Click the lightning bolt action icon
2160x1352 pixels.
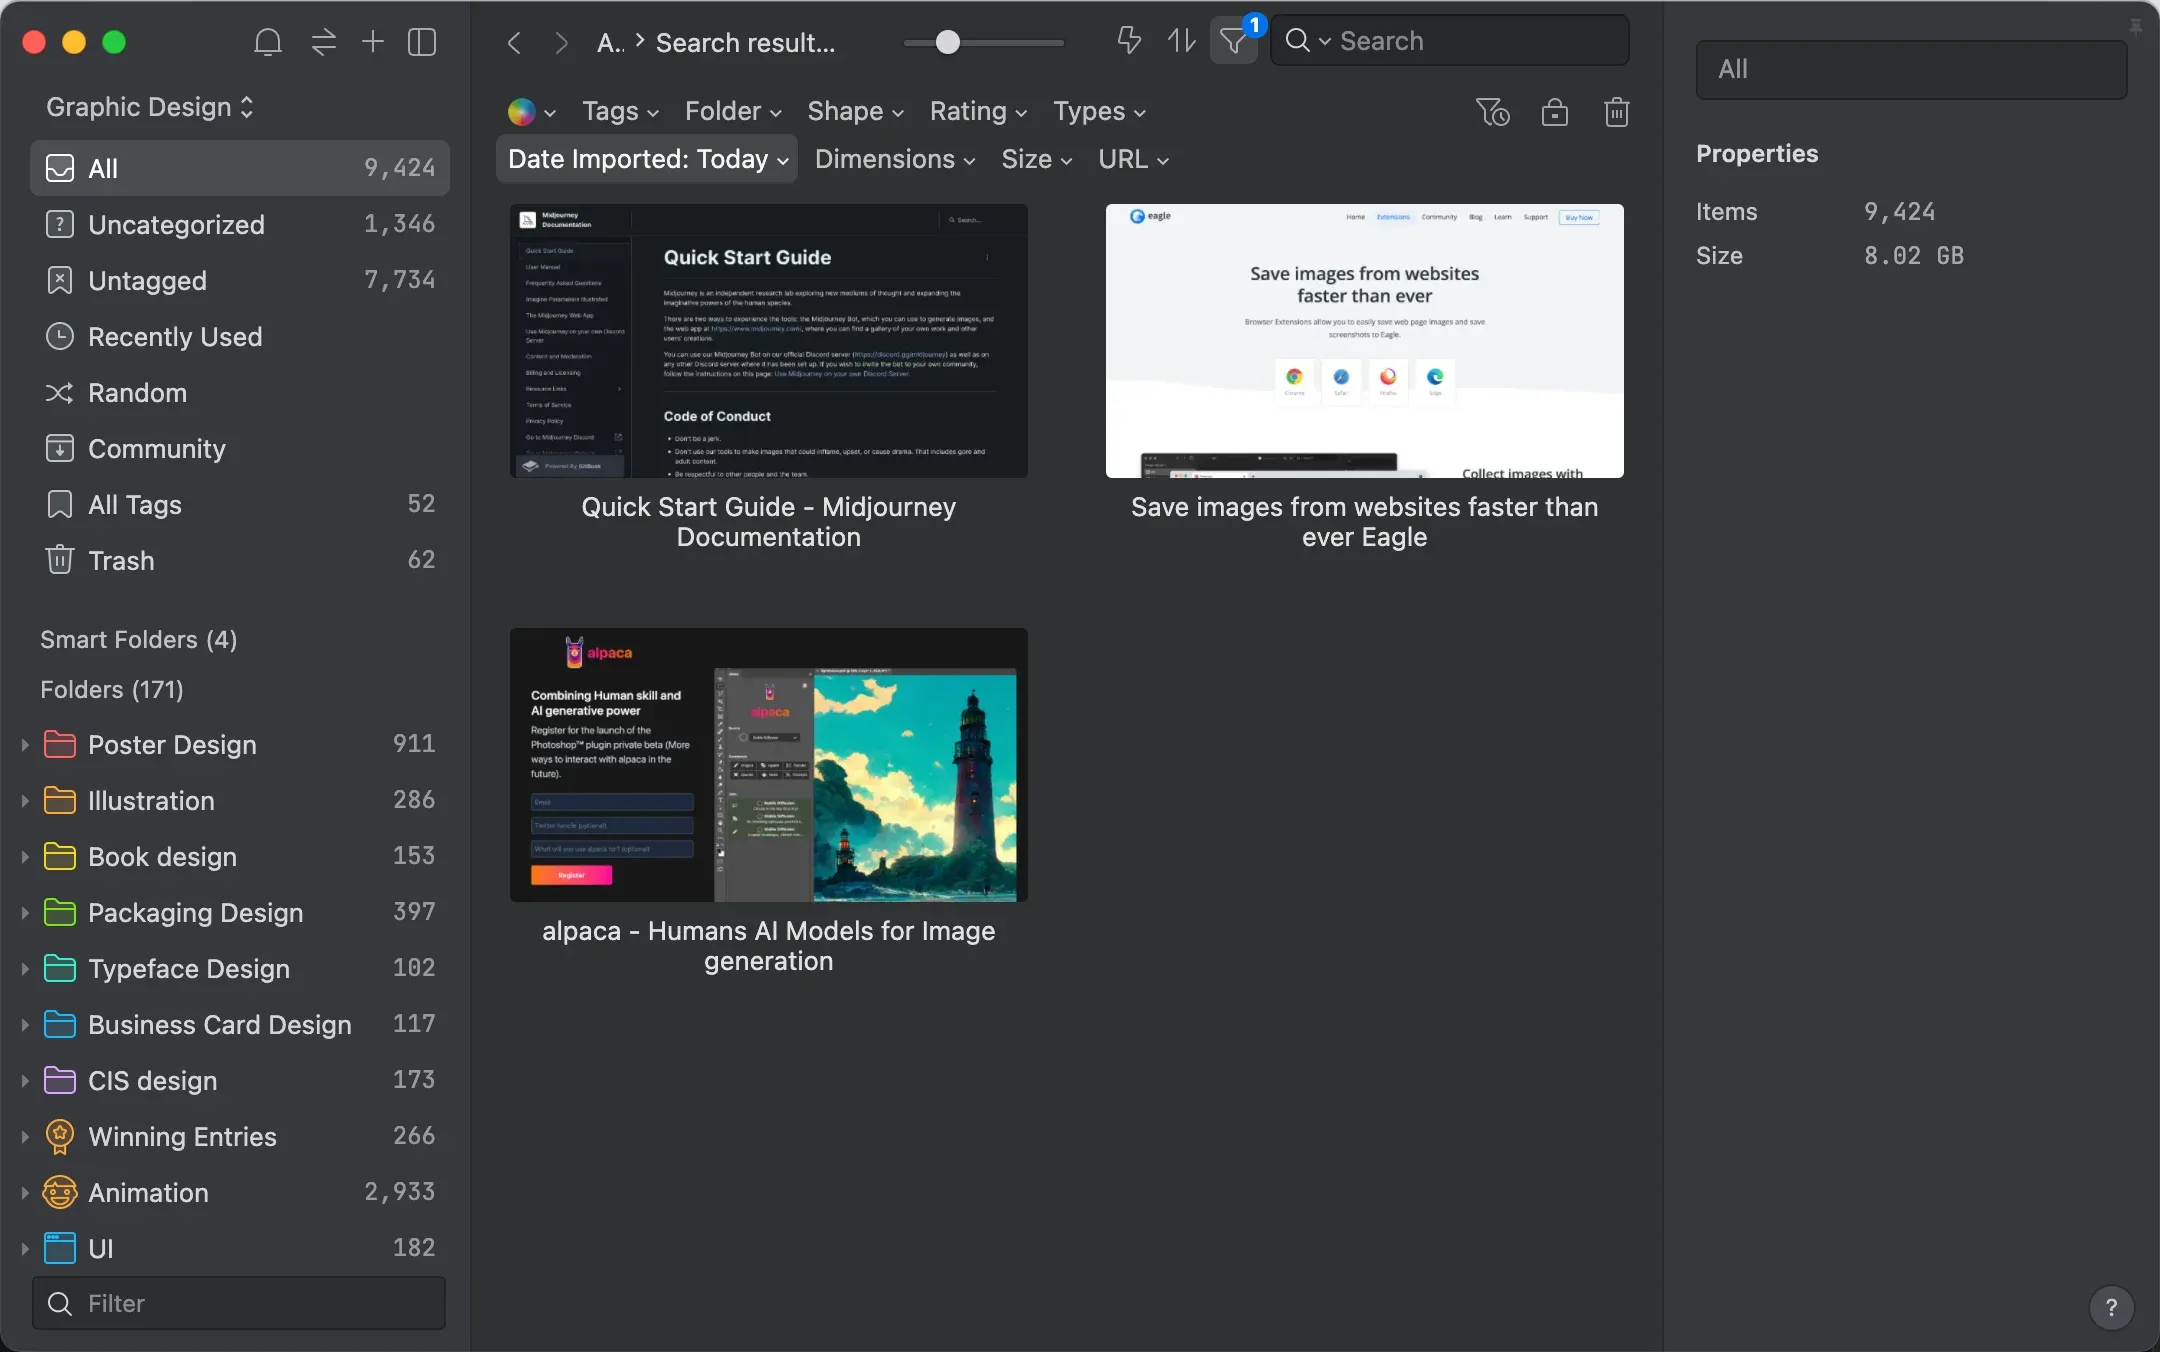click(1129, 41)
